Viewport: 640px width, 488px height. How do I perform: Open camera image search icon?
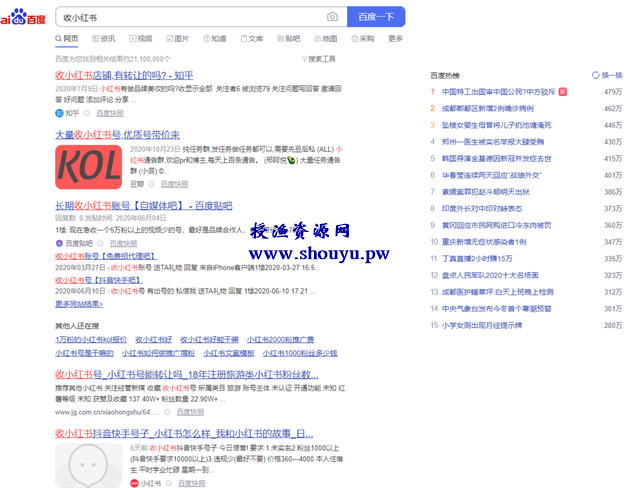tap(332, 17)
